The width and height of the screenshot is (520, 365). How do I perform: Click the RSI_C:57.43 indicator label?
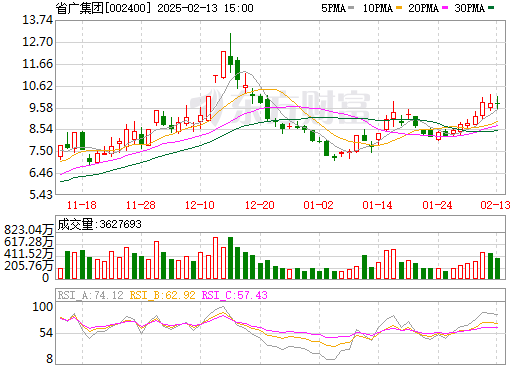click(x=235, y=295)
